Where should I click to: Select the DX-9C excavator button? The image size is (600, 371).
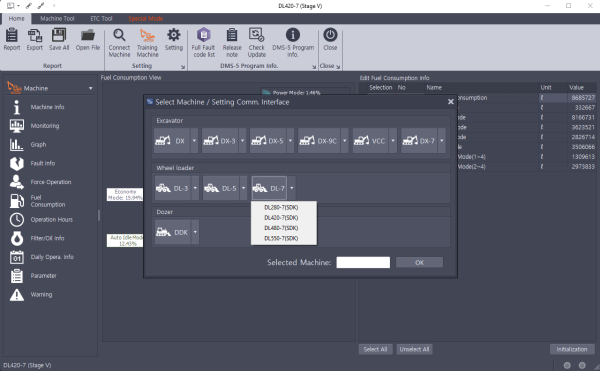[x=319, y=141]
